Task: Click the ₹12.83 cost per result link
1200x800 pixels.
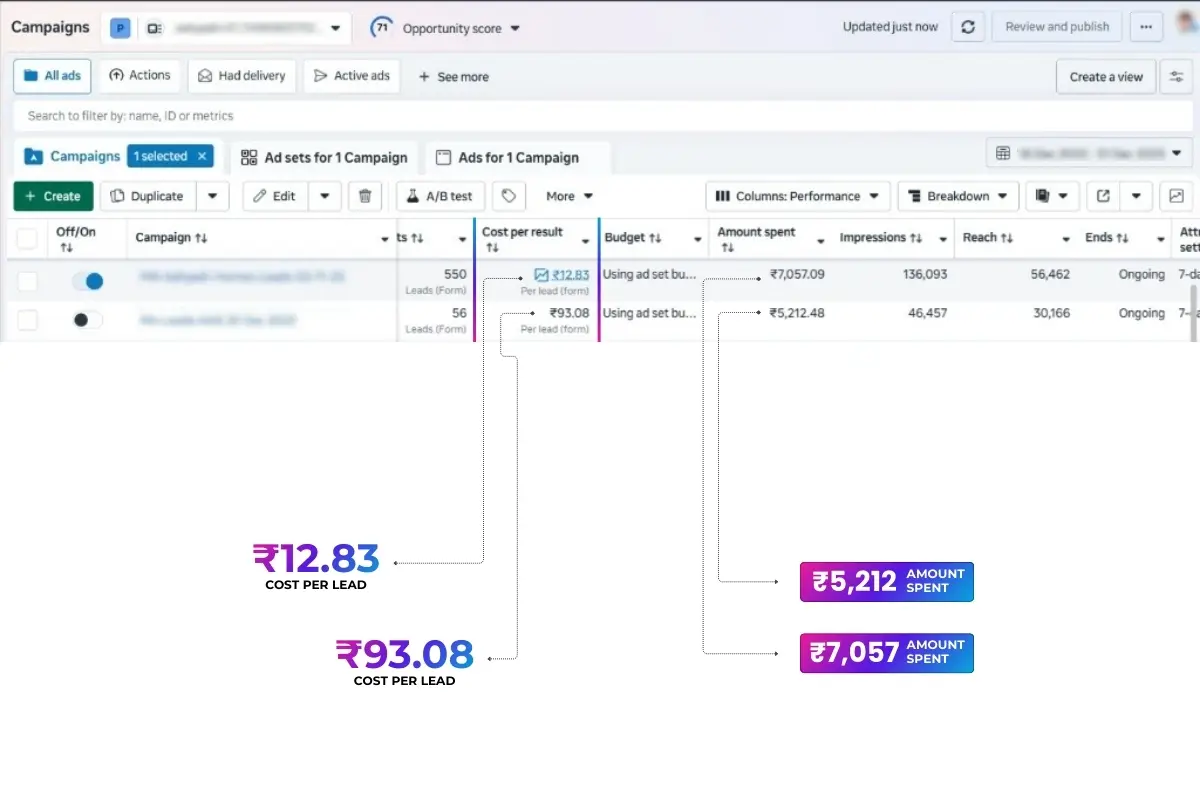Action: pyautogui.click(x=570, y=274)
